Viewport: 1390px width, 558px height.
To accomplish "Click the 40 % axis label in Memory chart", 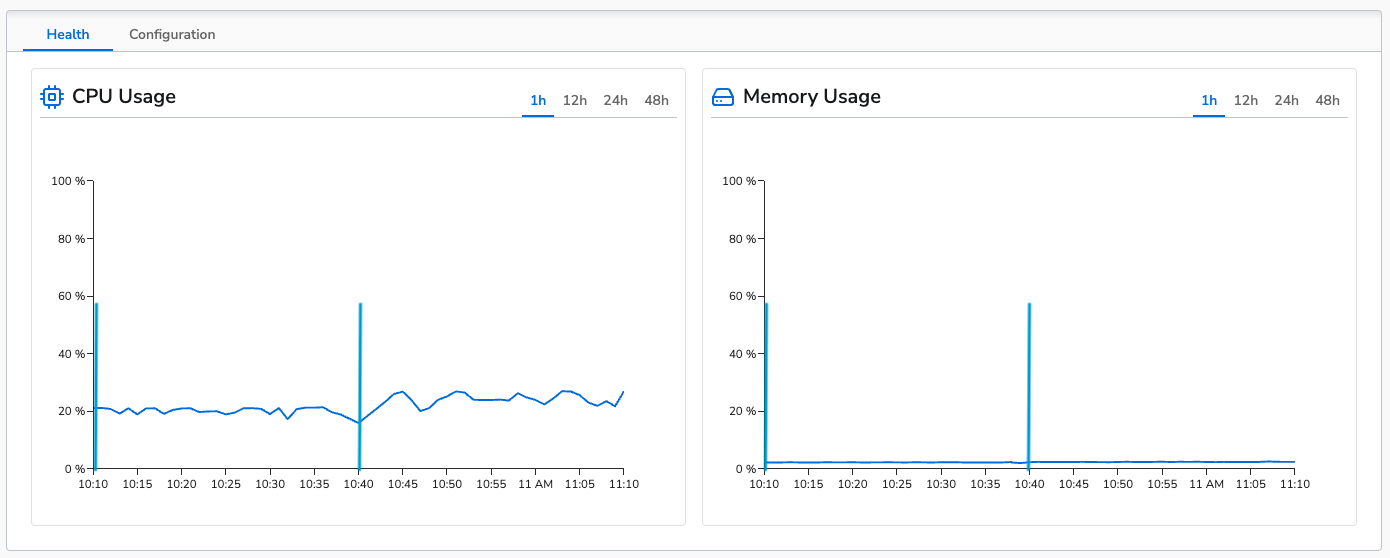I will coord(741,354).
